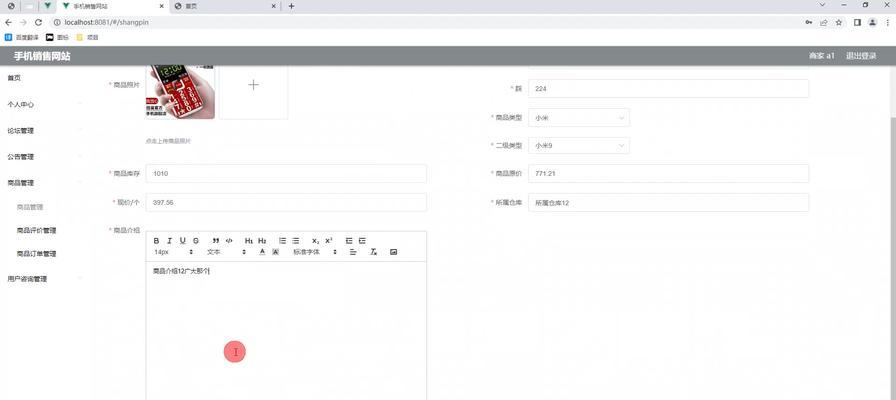Insert an ordered list in the editor

[282, 241]
